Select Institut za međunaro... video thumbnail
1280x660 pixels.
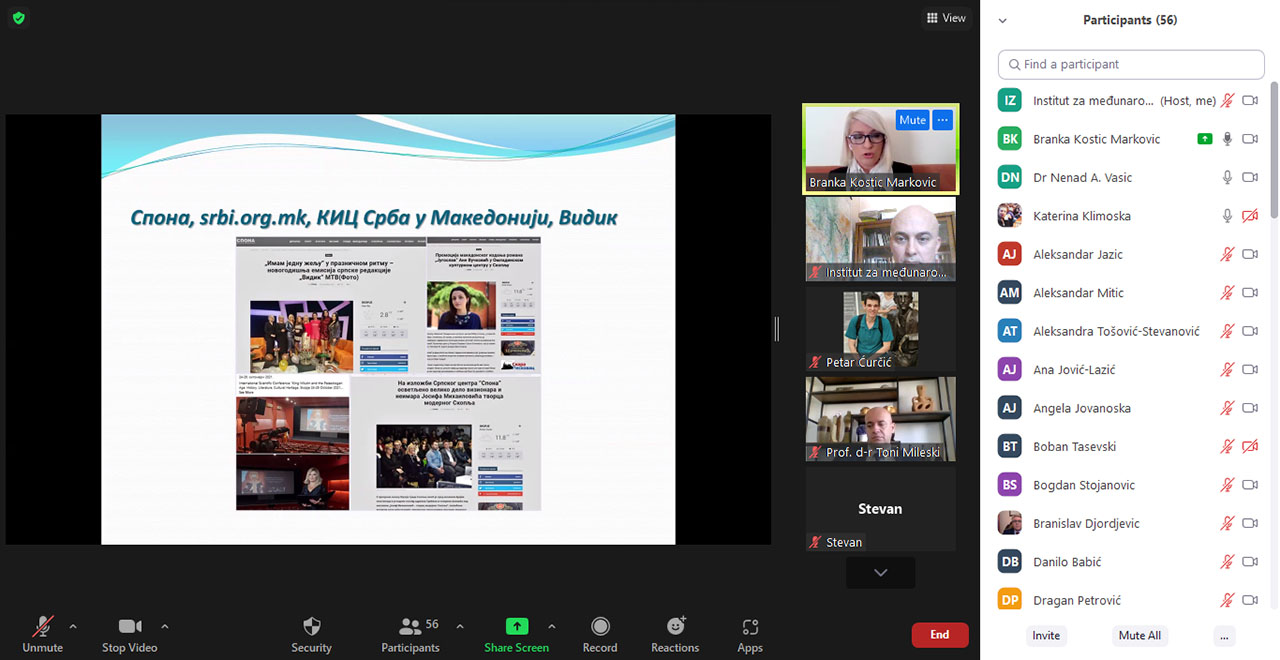880,239
